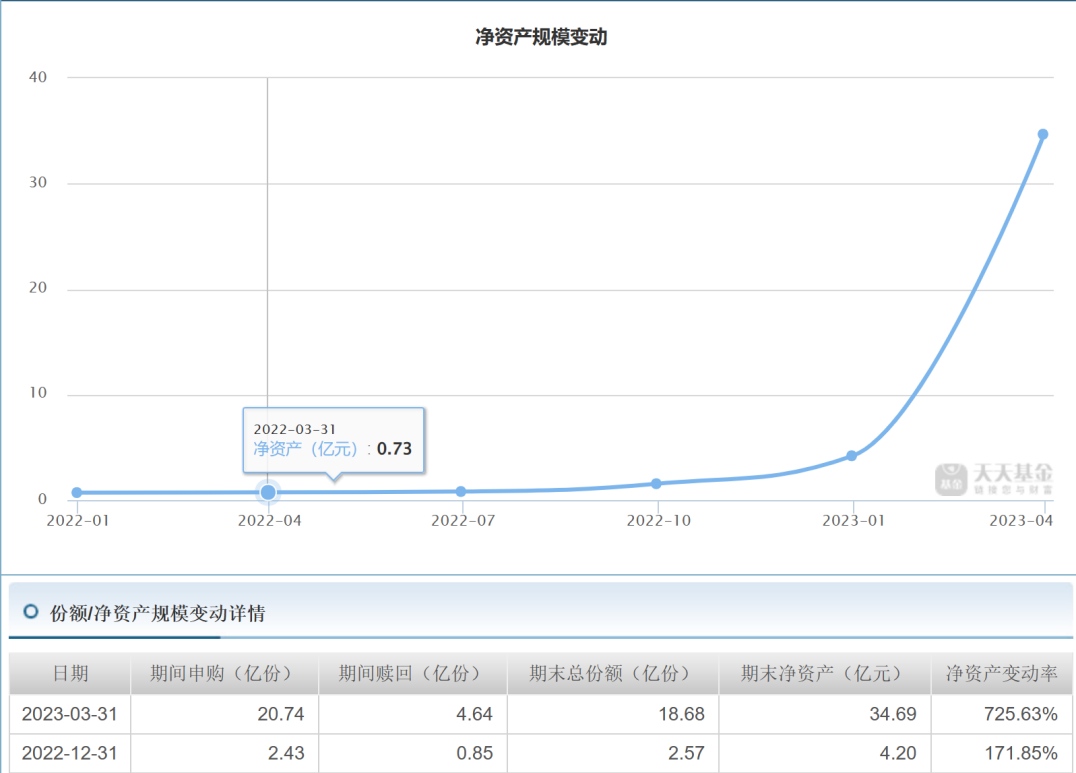The image size is (1076, 773).
Task: Click the final data point near 2023-04
Action: tap(1042, 134)
